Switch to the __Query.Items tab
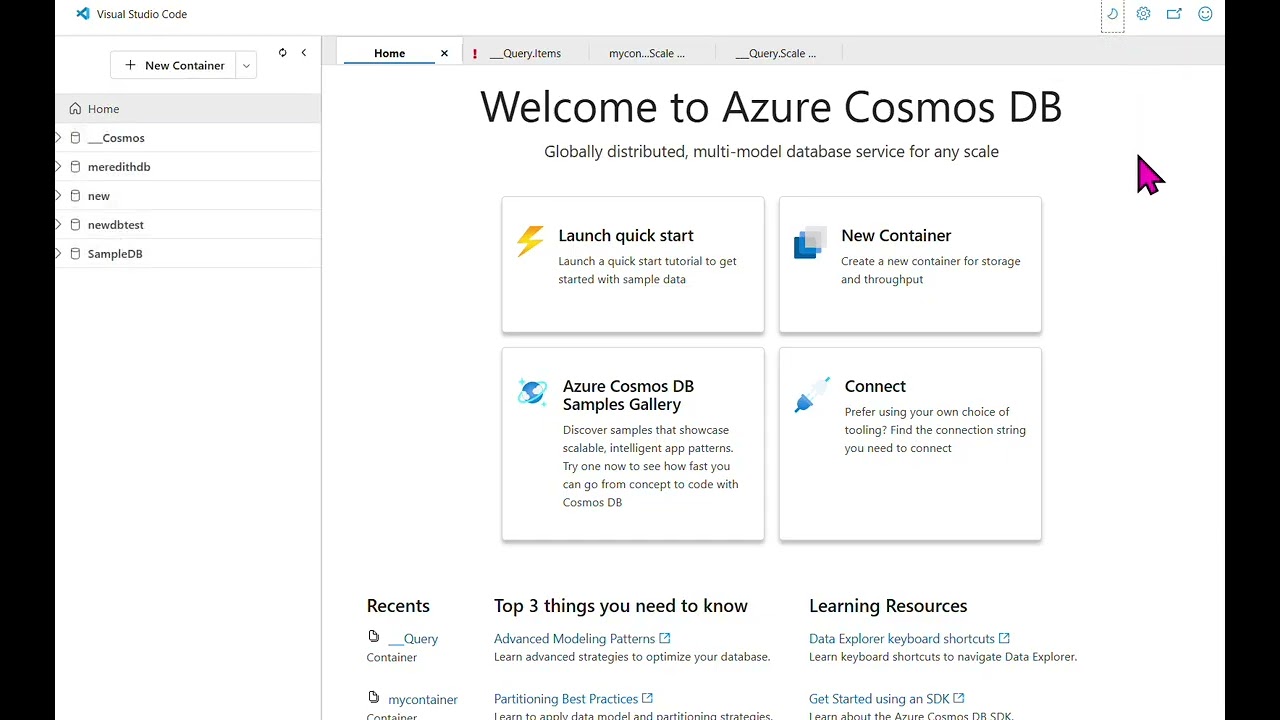This screenshot has width=1280, height=720. (x=525, y=54)
